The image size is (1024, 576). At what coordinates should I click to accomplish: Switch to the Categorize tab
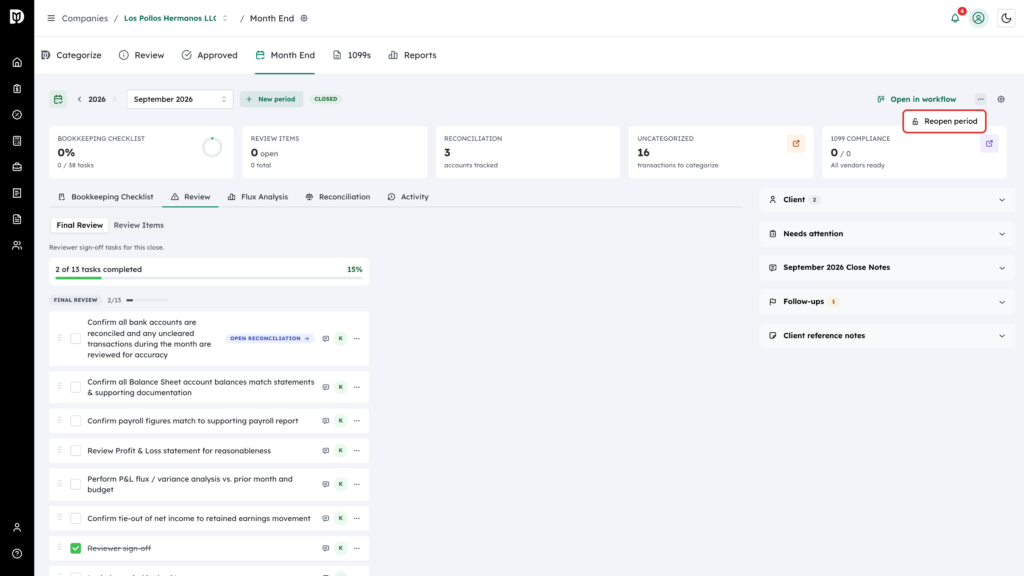coord(71,56)
